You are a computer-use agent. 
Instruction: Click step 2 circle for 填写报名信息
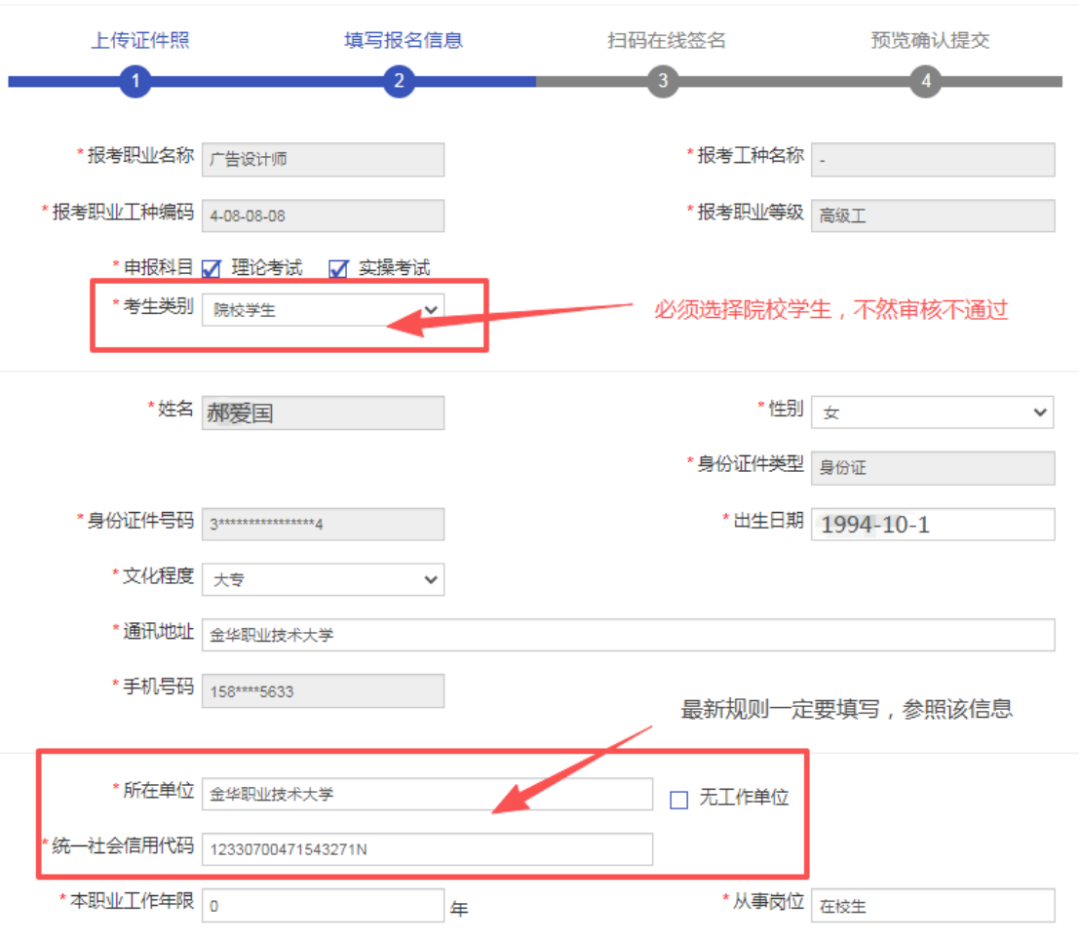(x=399, y=81)
